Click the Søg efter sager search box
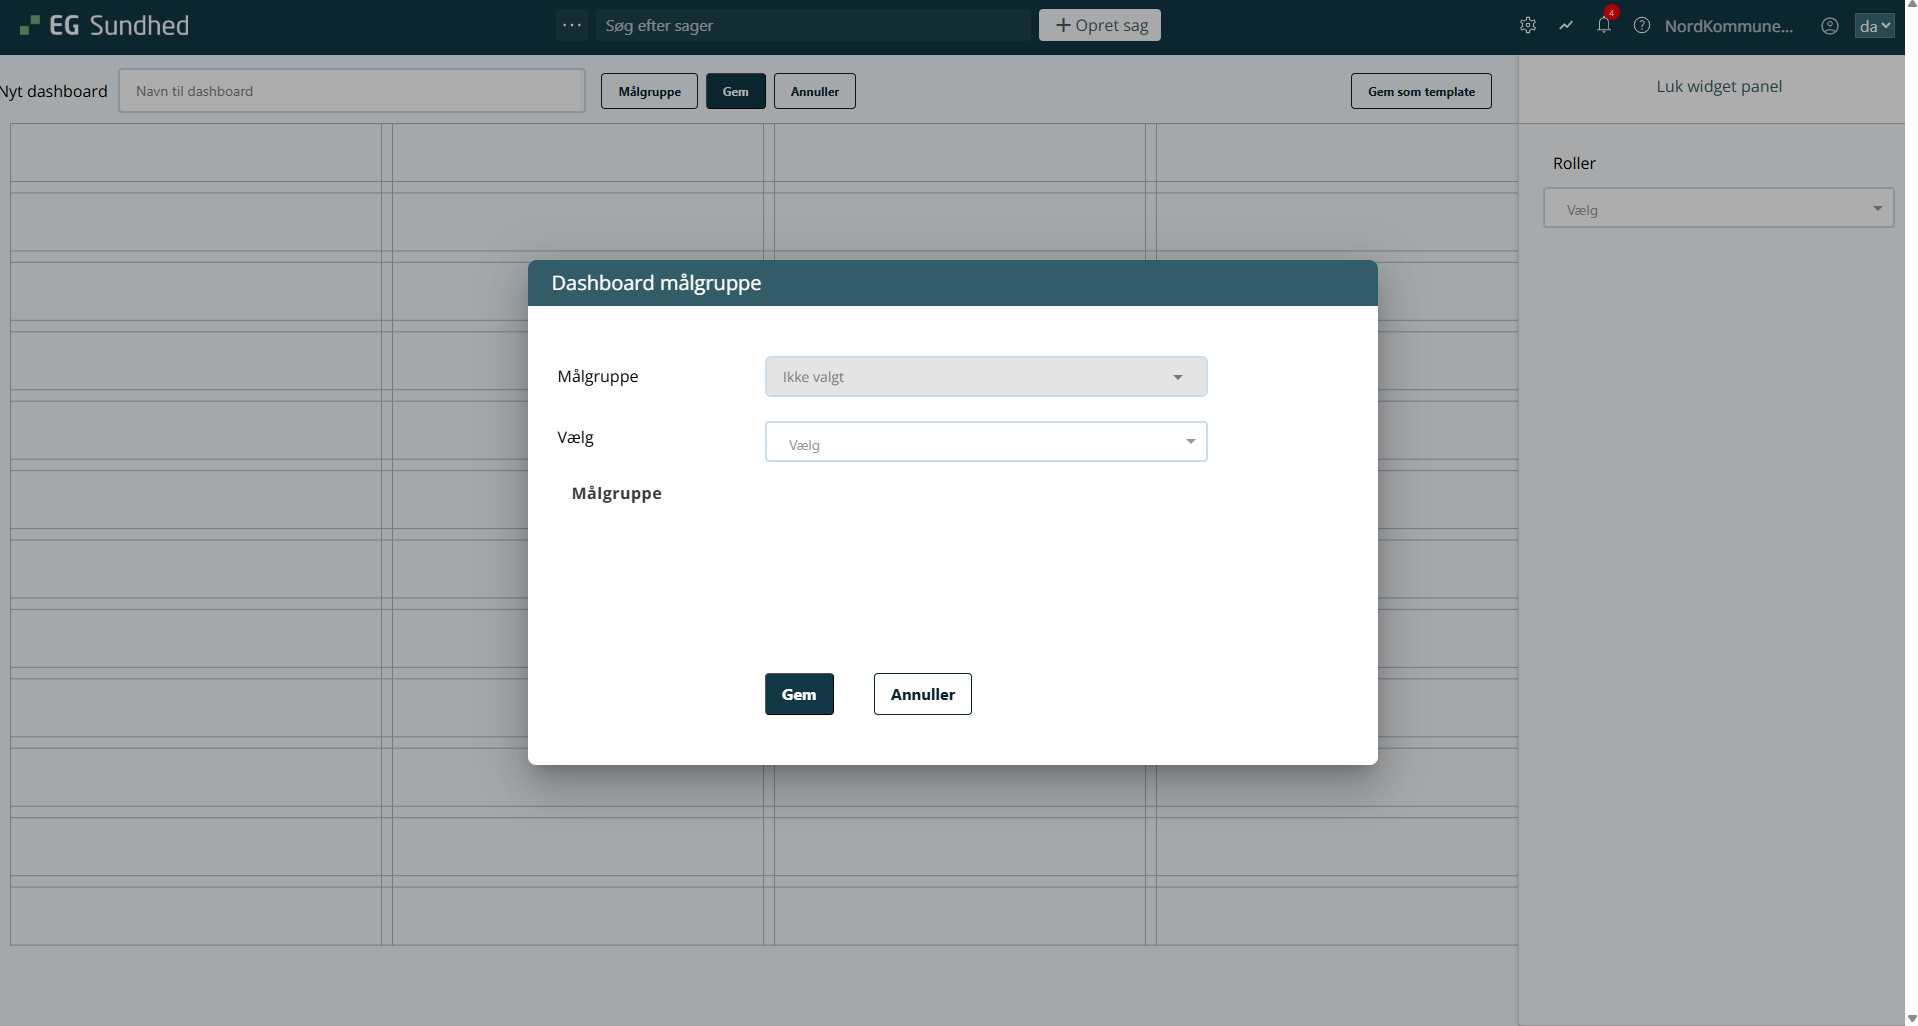Screen dimensions: 1918x1026 (812, 26)
